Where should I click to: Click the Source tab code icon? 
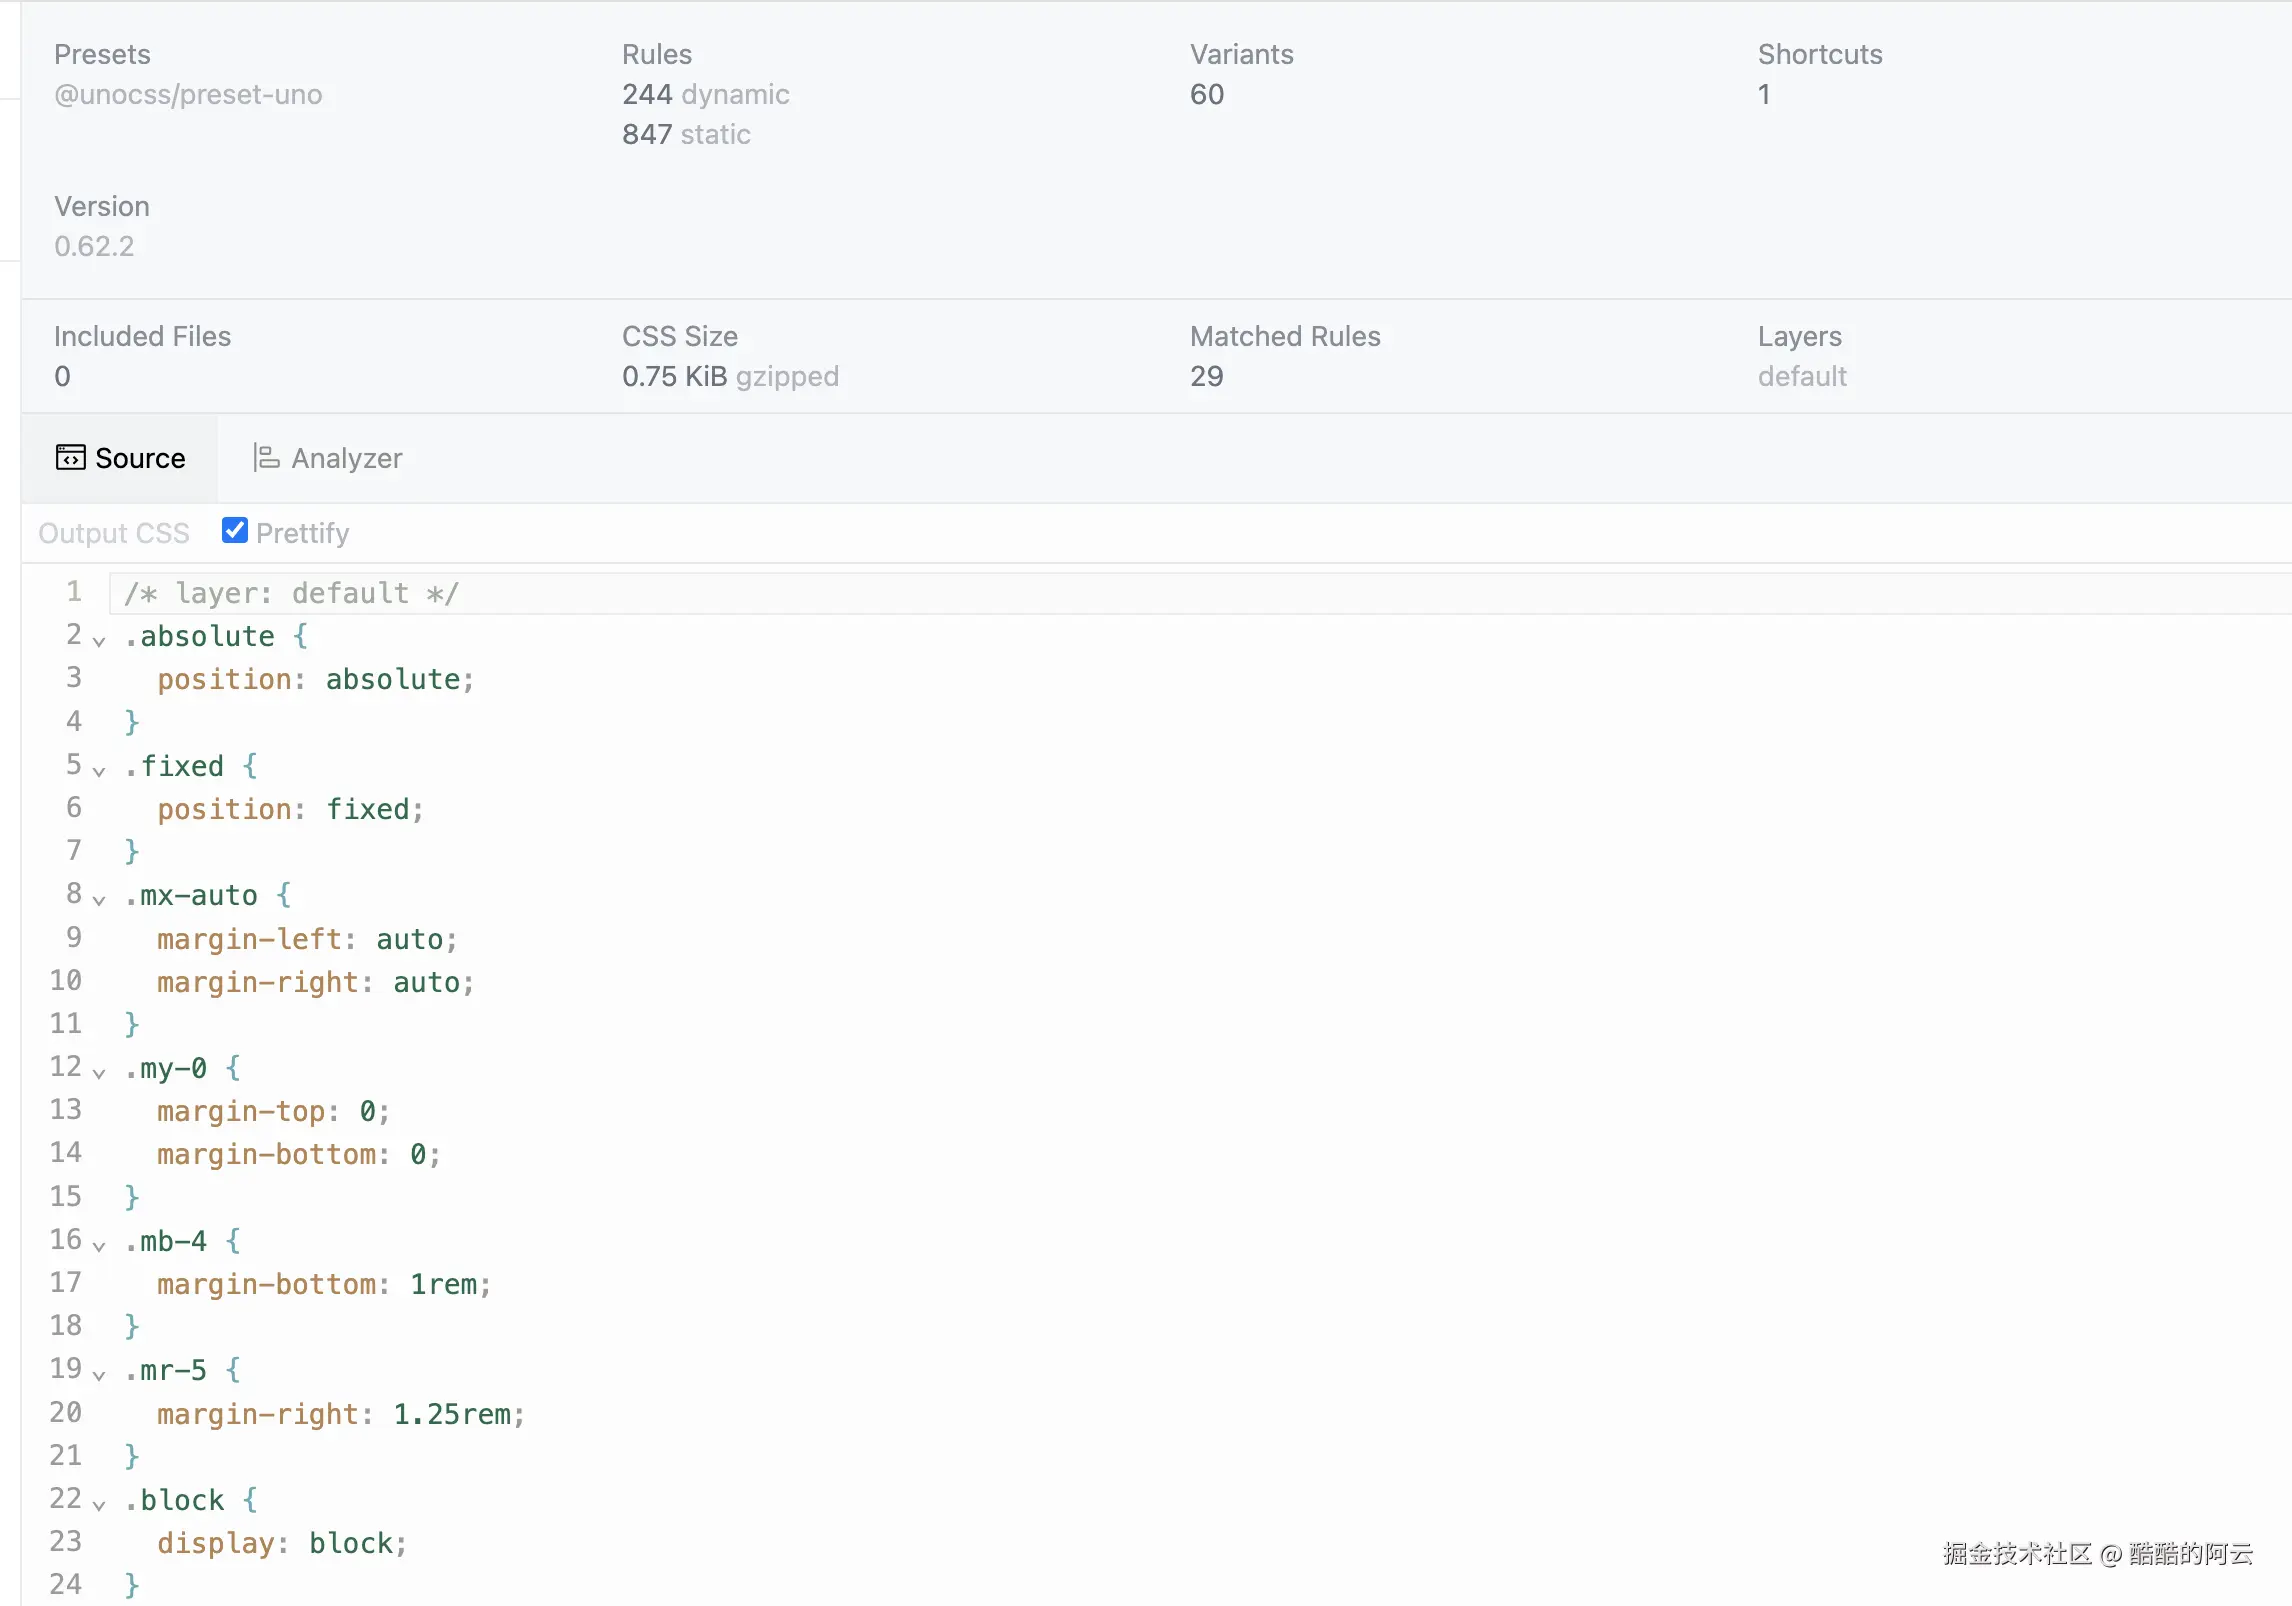click(x=70, y=458)
